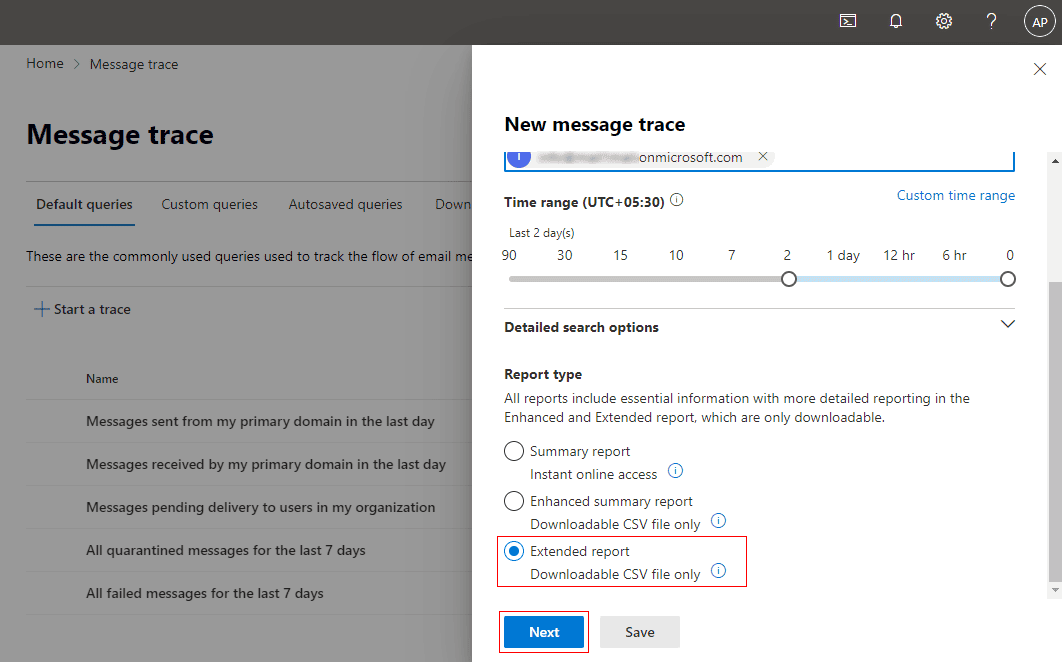This screenshot has width=1062, height=662.
Task: Open the notifications bell
Action: coord(896,21)
